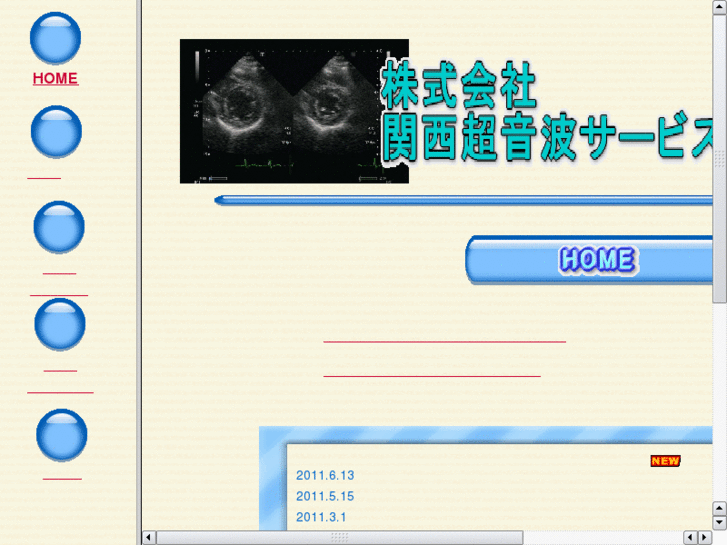Click the horizontal scrollbar left arrow at far left

tap(148, 538)
